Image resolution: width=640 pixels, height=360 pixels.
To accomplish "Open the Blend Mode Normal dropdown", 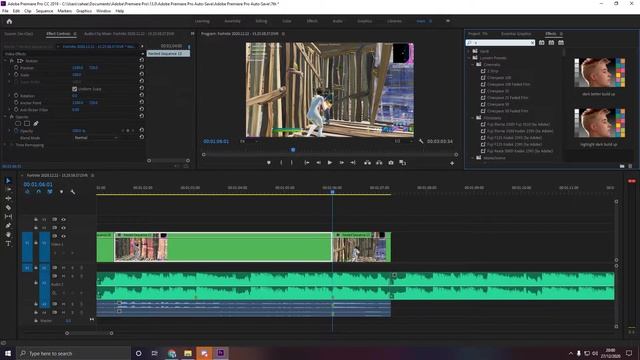I will point(96,138).
